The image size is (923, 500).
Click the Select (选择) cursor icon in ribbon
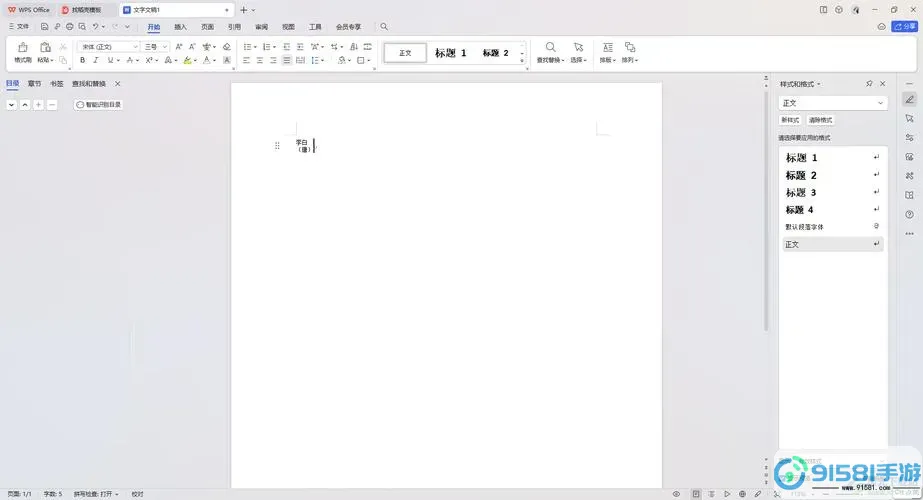click(579, 48)
